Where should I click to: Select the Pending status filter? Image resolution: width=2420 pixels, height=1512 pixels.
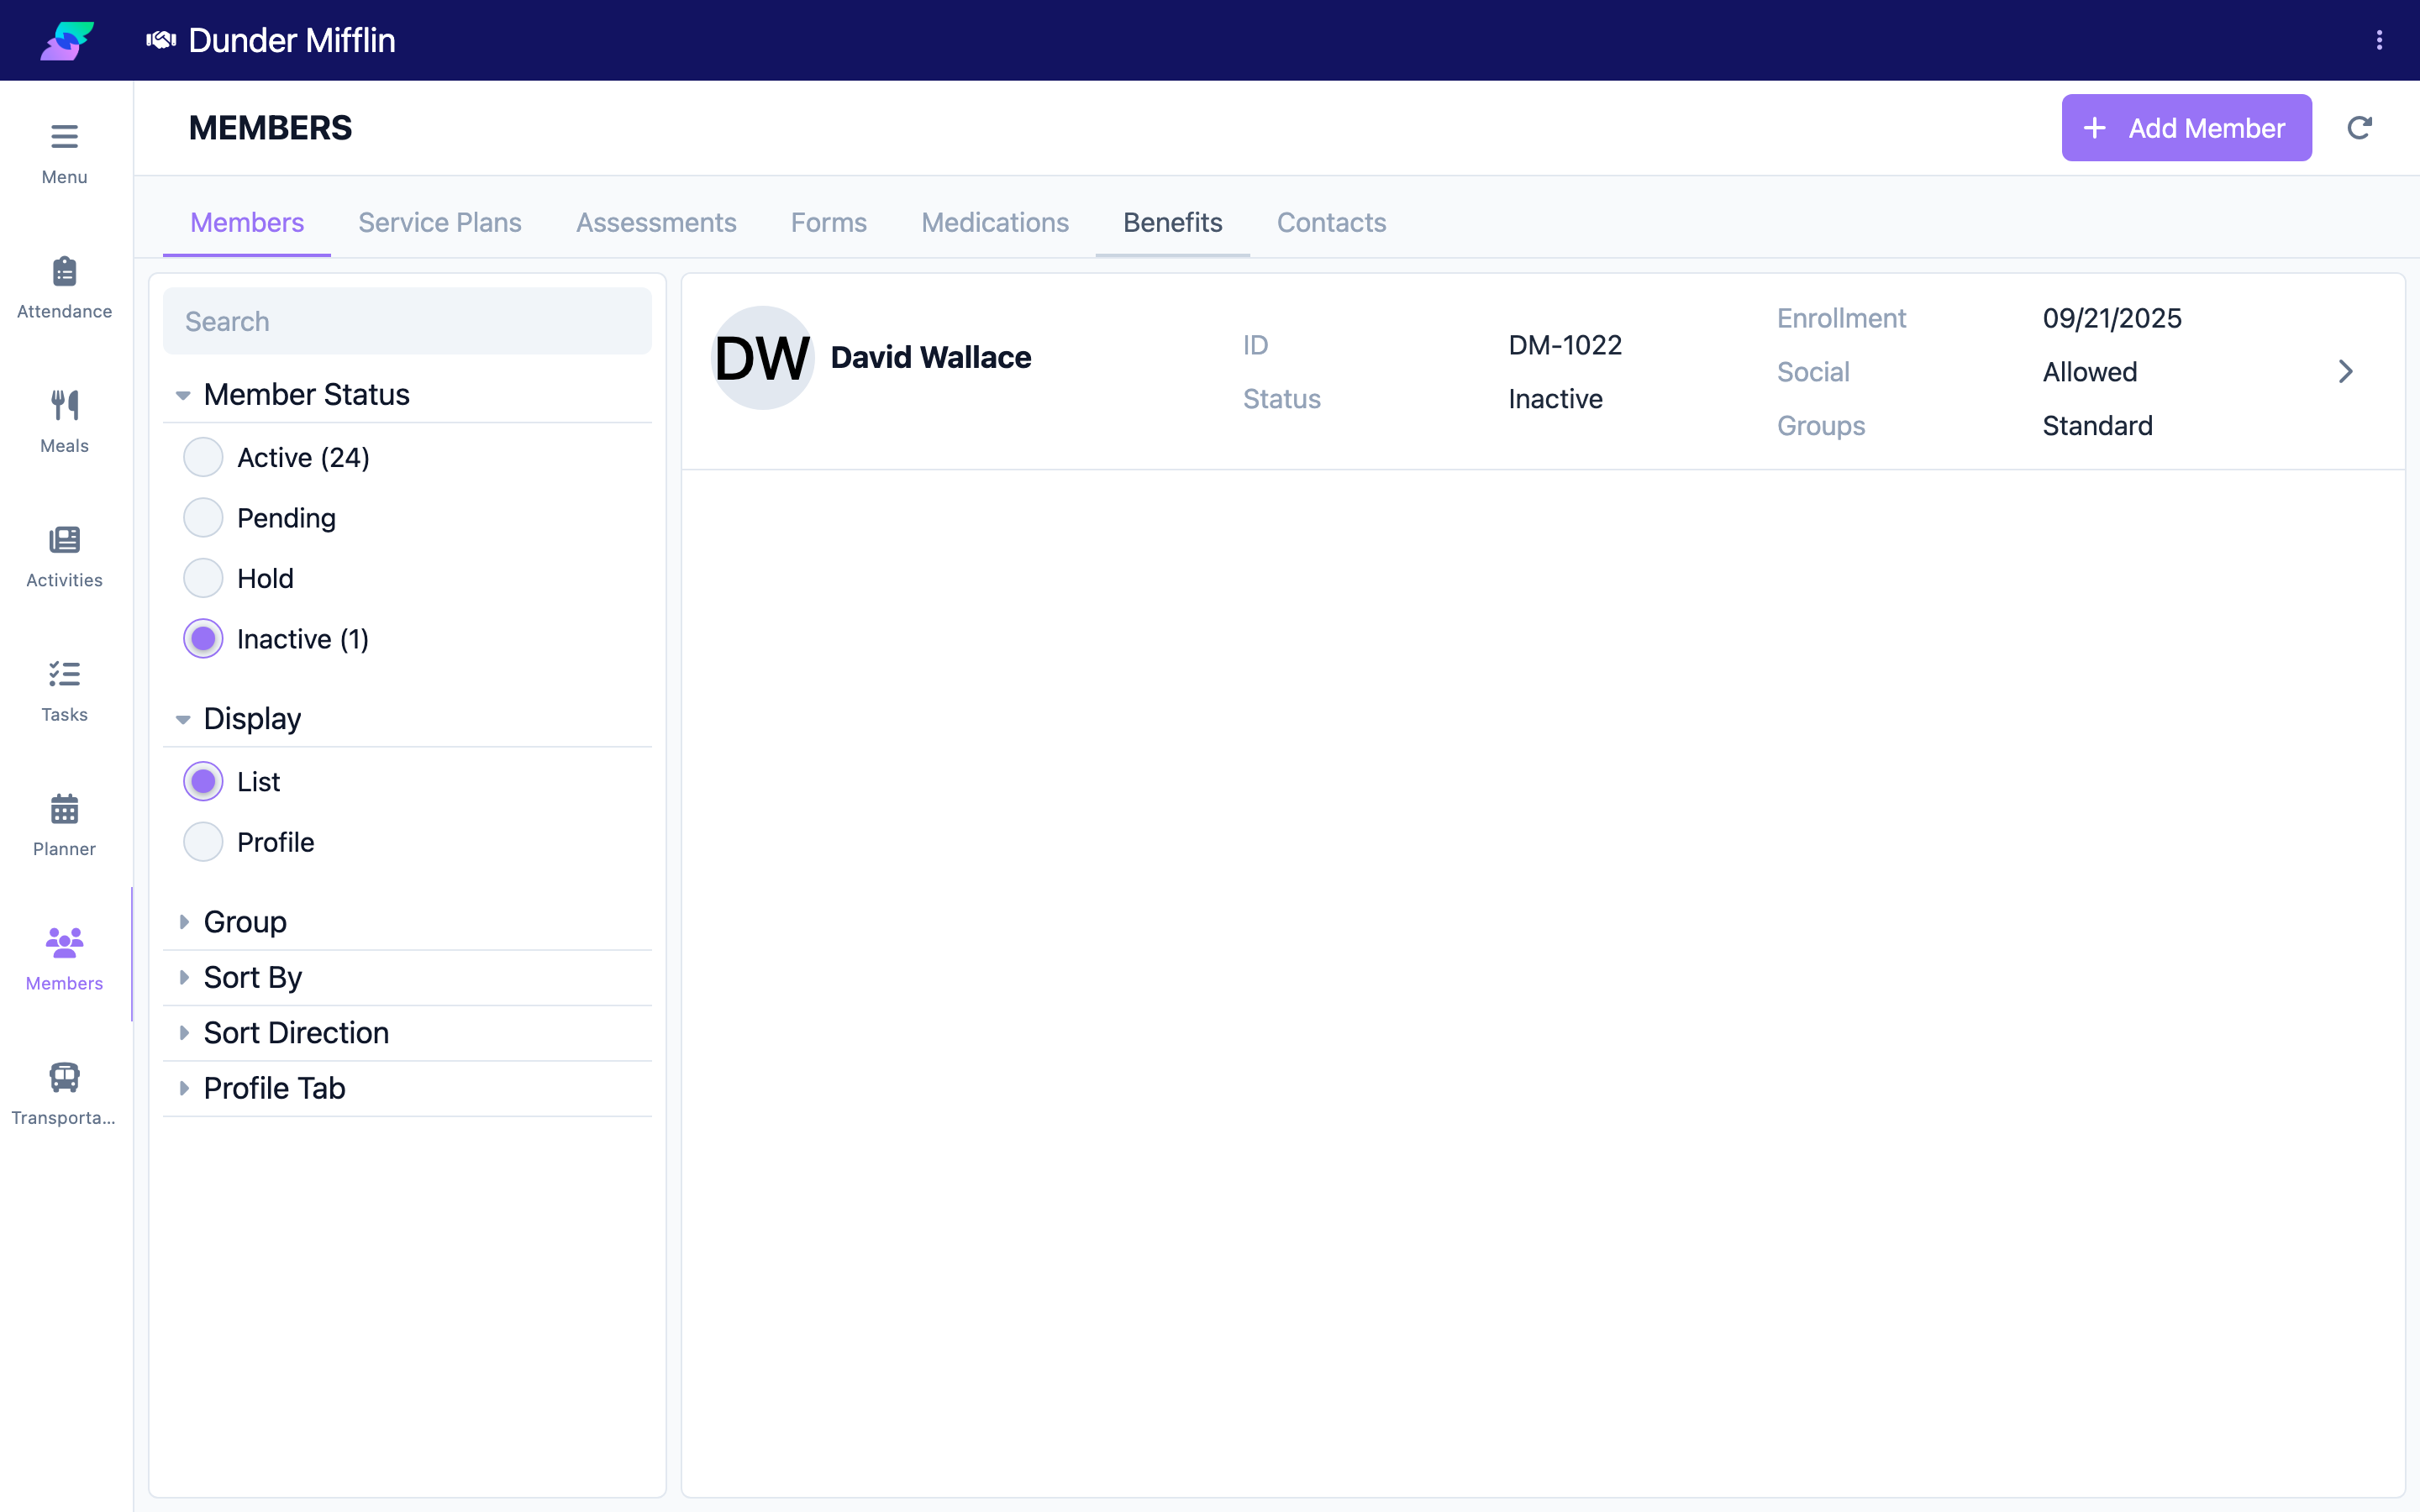pos(203,518)
